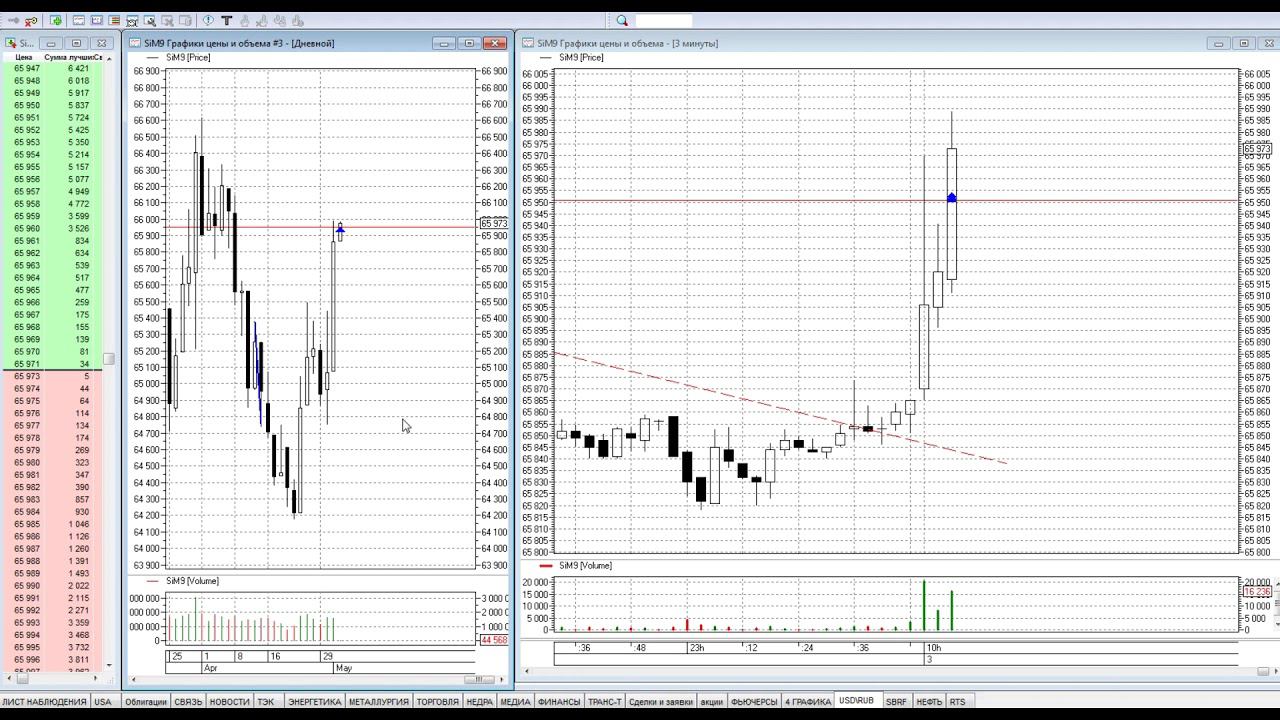The width and height of the screenshot is (1280, 720).
Task: Click the 44 568 volume label on daily chart
Action: tap(494, 640)
